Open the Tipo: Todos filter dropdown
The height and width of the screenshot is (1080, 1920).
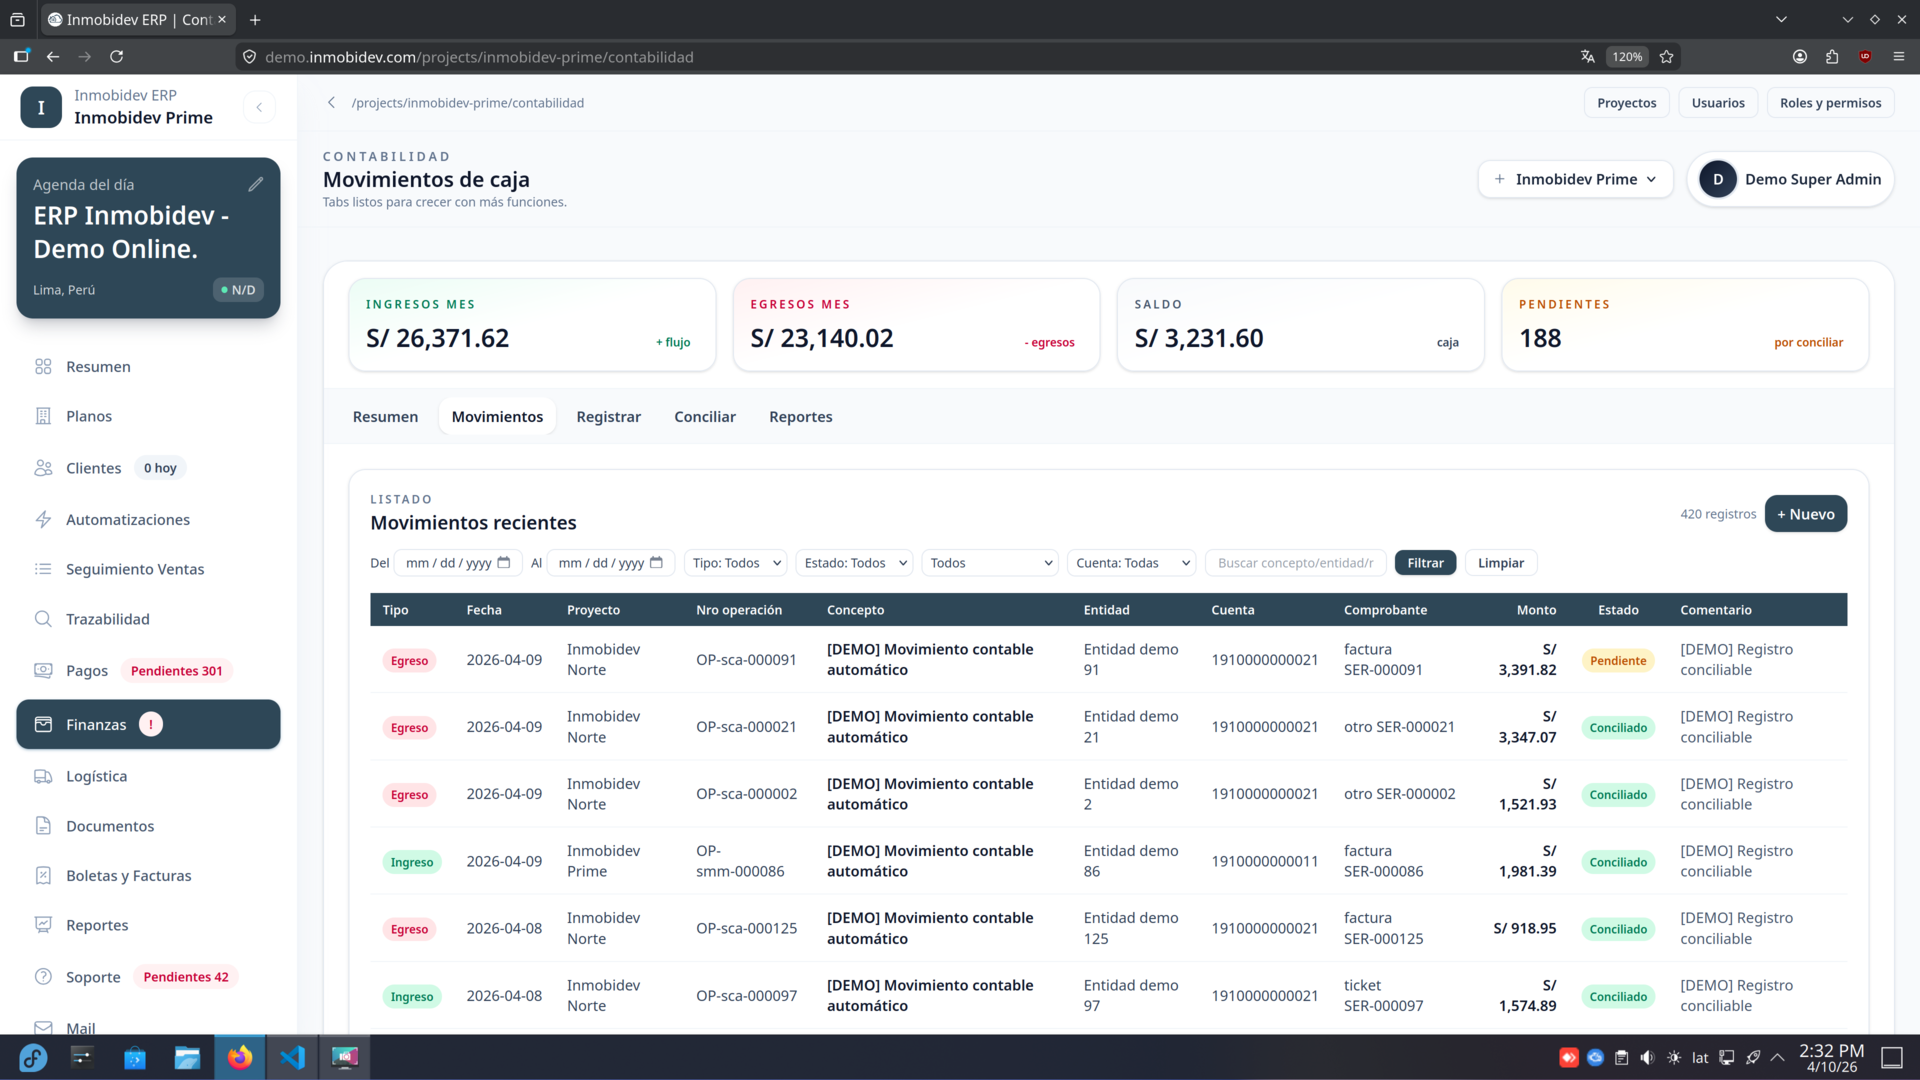click(735, 562)
